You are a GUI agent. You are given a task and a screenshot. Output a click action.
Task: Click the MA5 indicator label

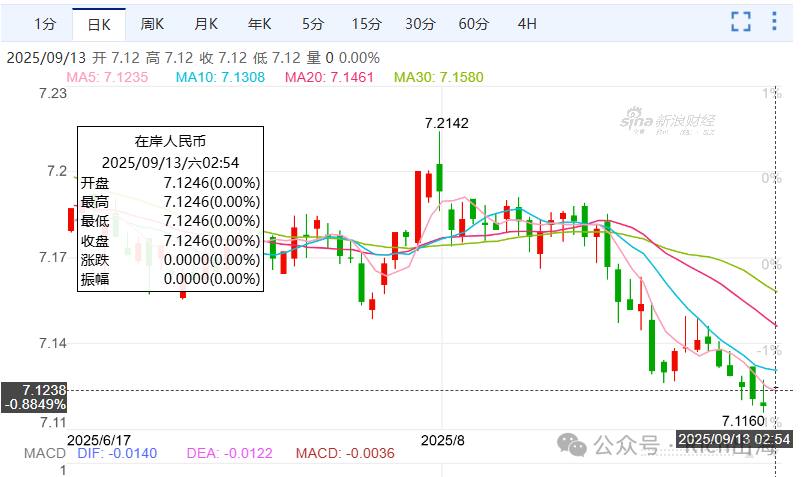tap(107, 77)
